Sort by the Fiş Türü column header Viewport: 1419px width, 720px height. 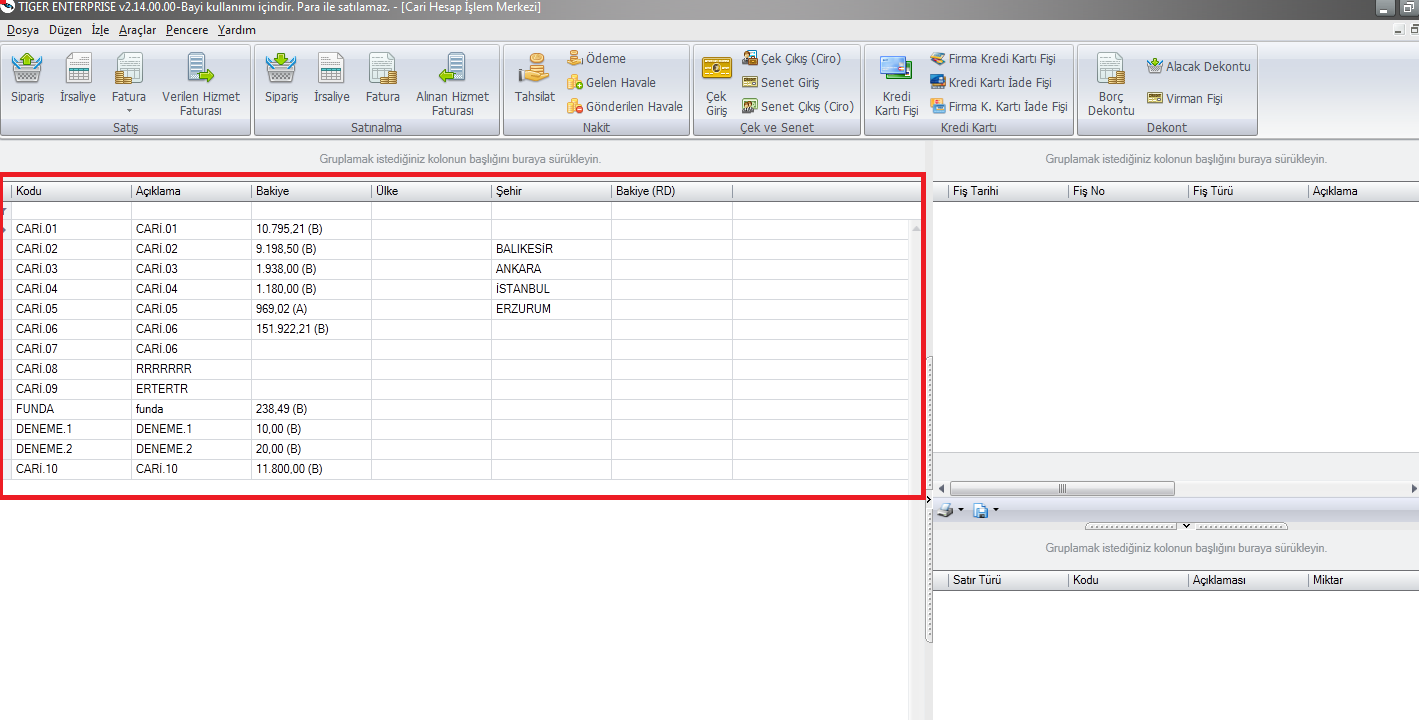pos(1248,191)
